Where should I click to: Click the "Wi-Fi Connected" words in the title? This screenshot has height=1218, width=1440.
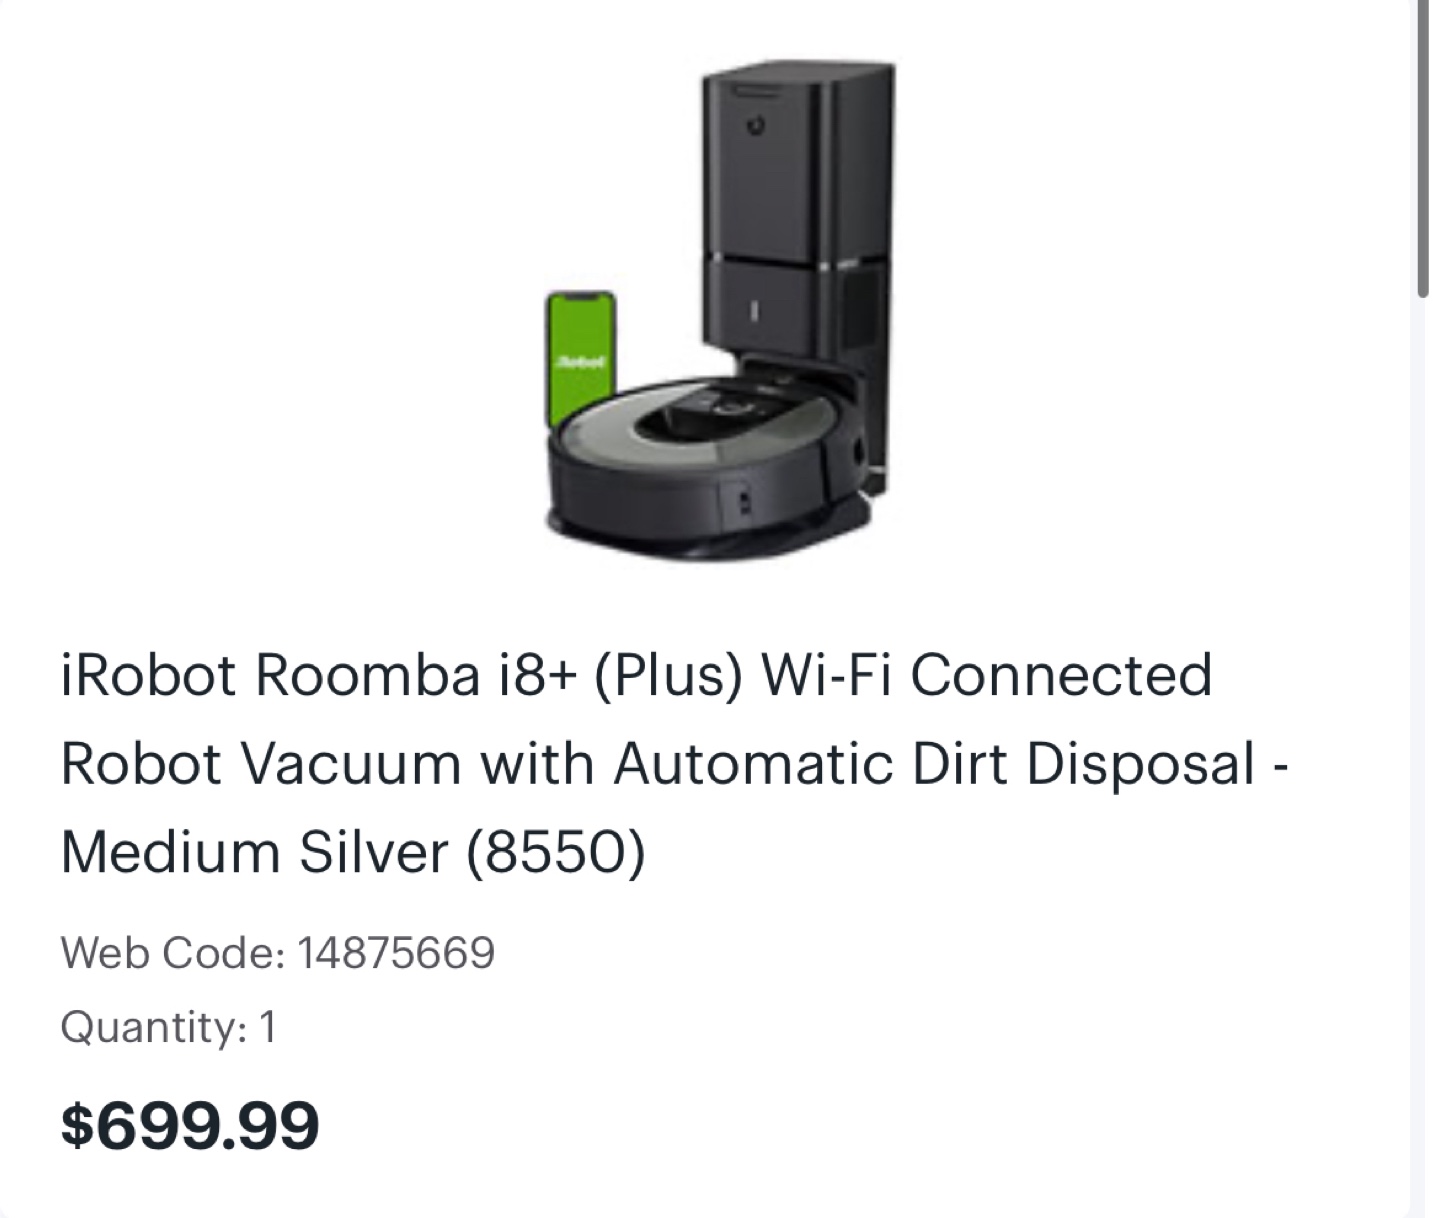pyautogui.click(x=987, y=674)
